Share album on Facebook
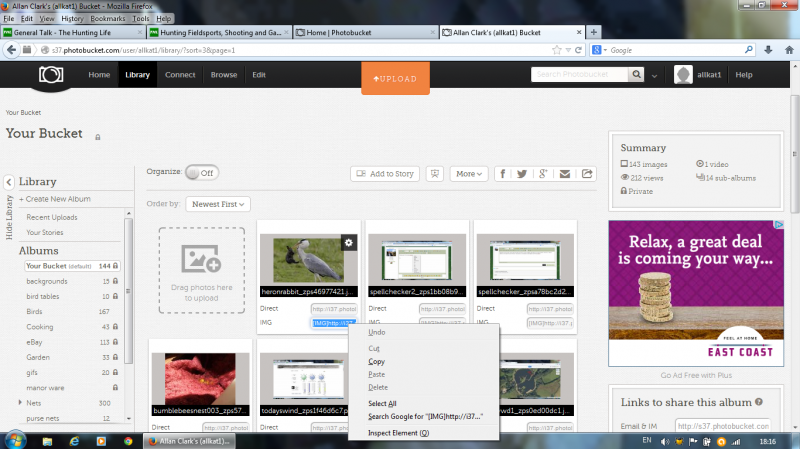This screenshot has height=449, width=800. tap(501, 174)
